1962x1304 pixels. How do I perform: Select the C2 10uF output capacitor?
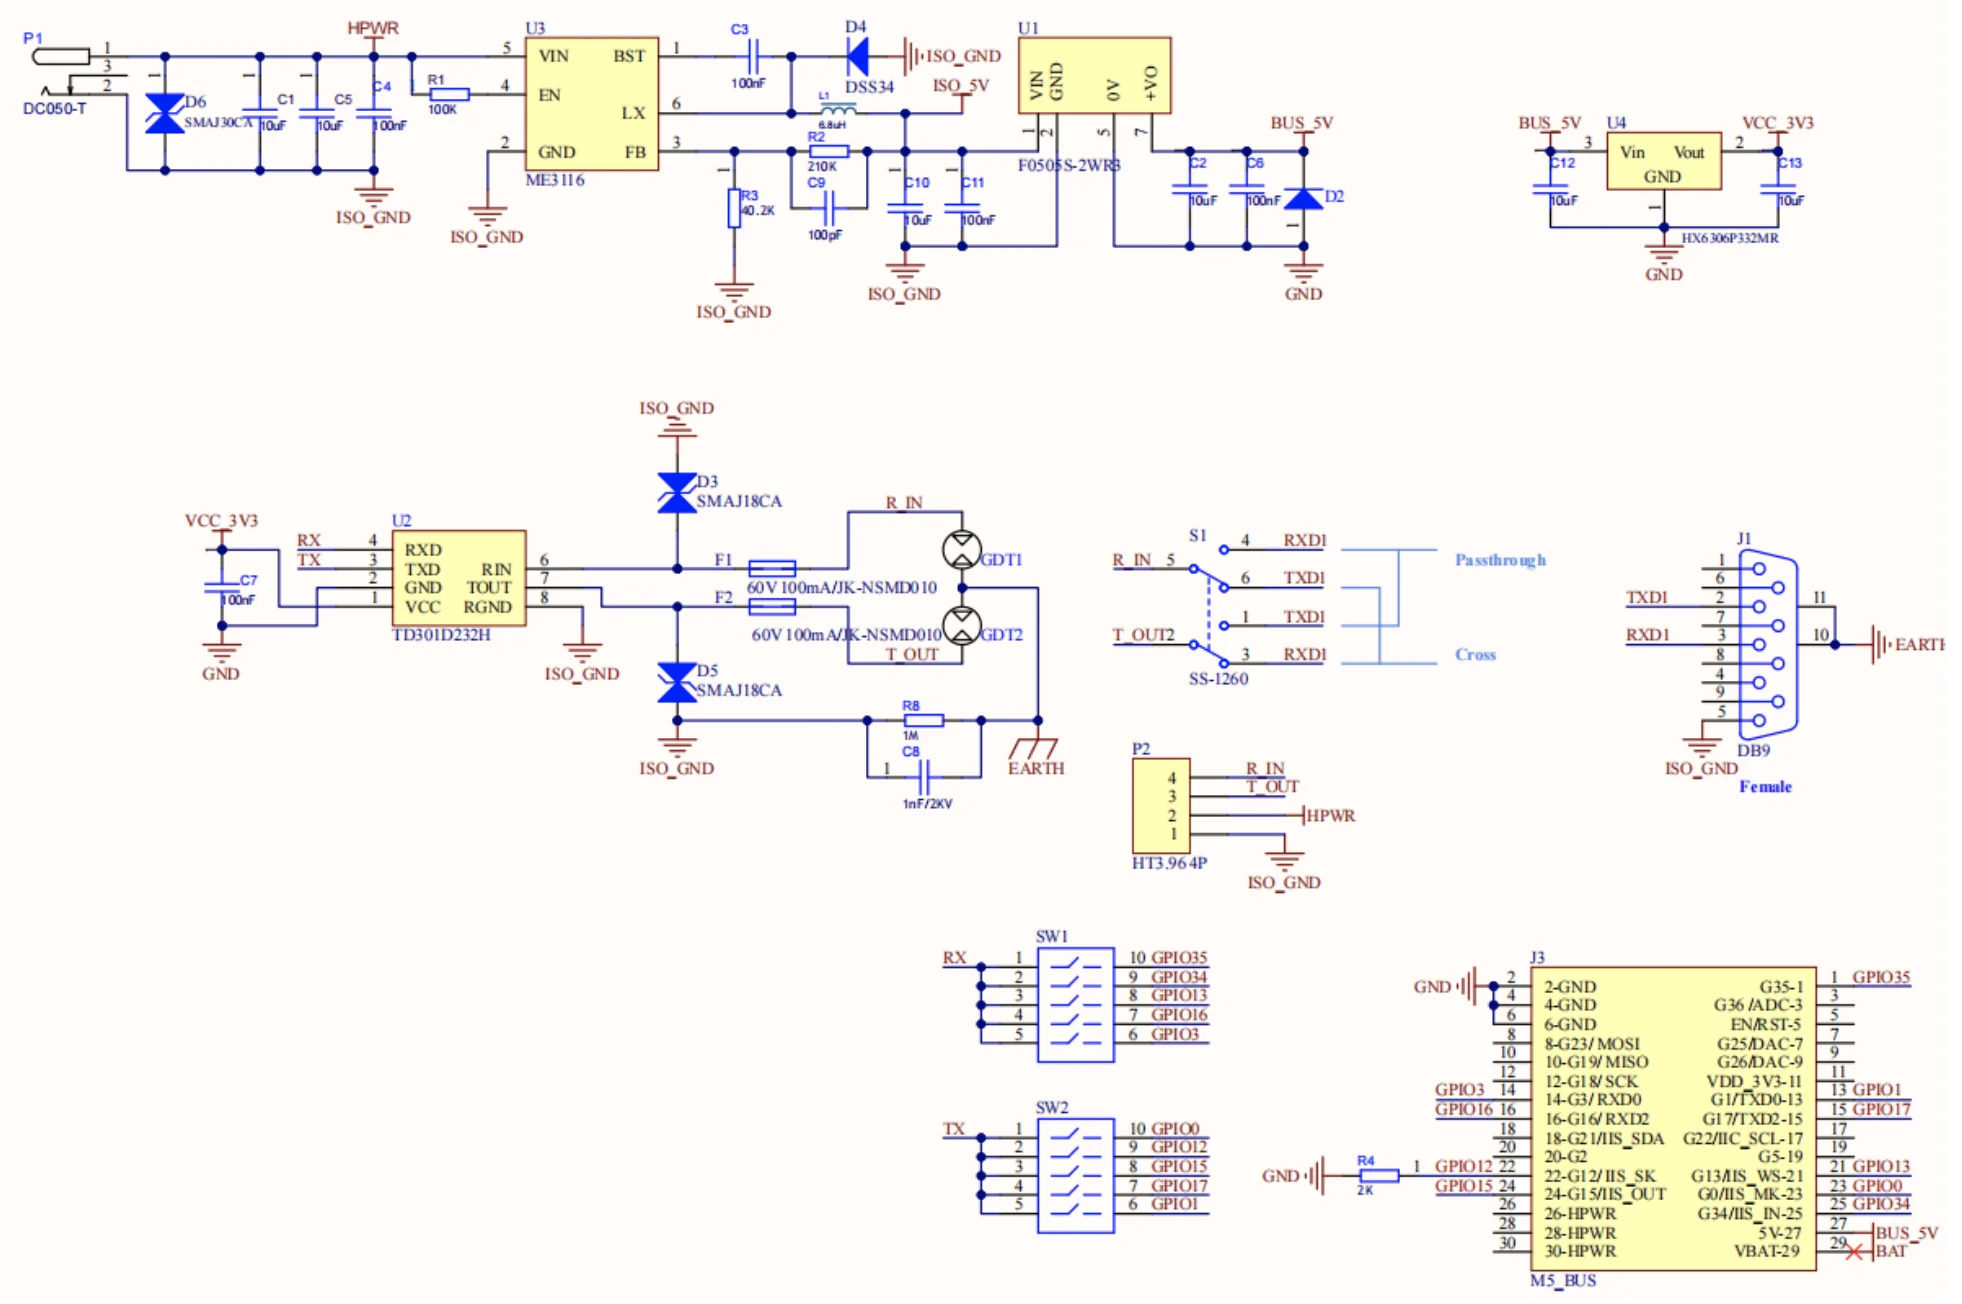tap(1189, 189)
